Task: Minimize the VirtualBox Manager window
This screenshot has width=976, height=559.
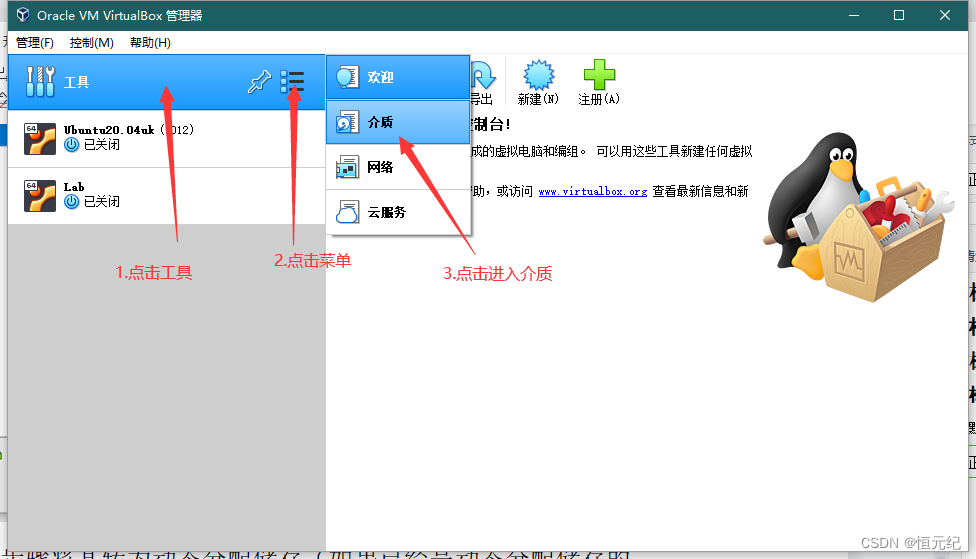Action: [854, 15]
